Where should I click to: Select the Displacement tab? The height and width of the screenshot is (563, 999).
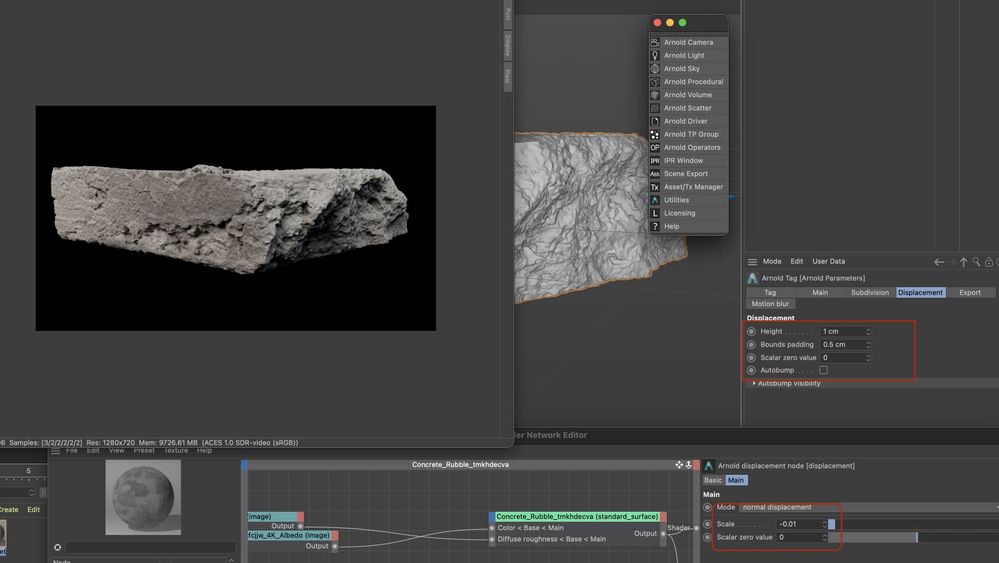[x=920, y=293]
